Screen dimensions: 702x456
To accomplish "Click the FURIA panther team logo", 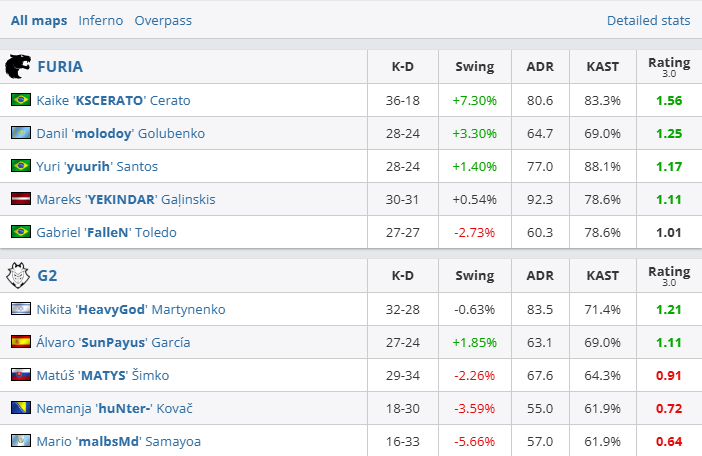I will pos(18,67).
